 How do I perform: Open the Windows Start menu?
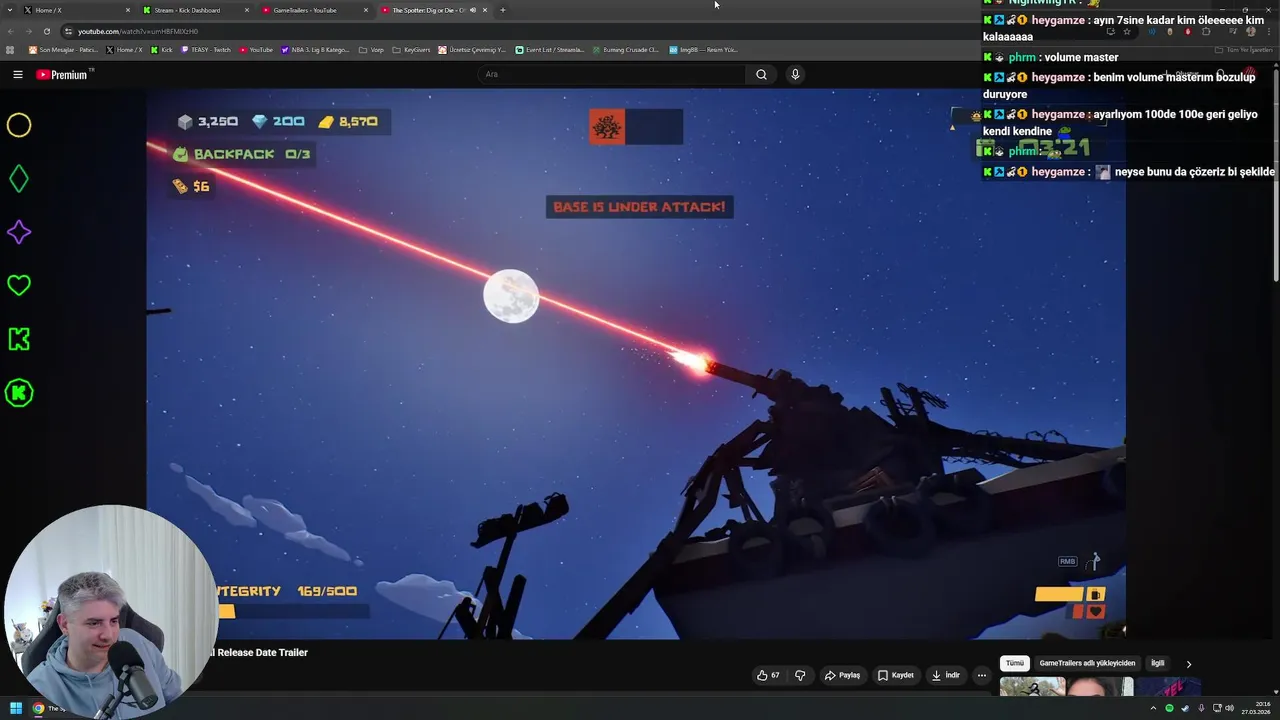(15, 708)
